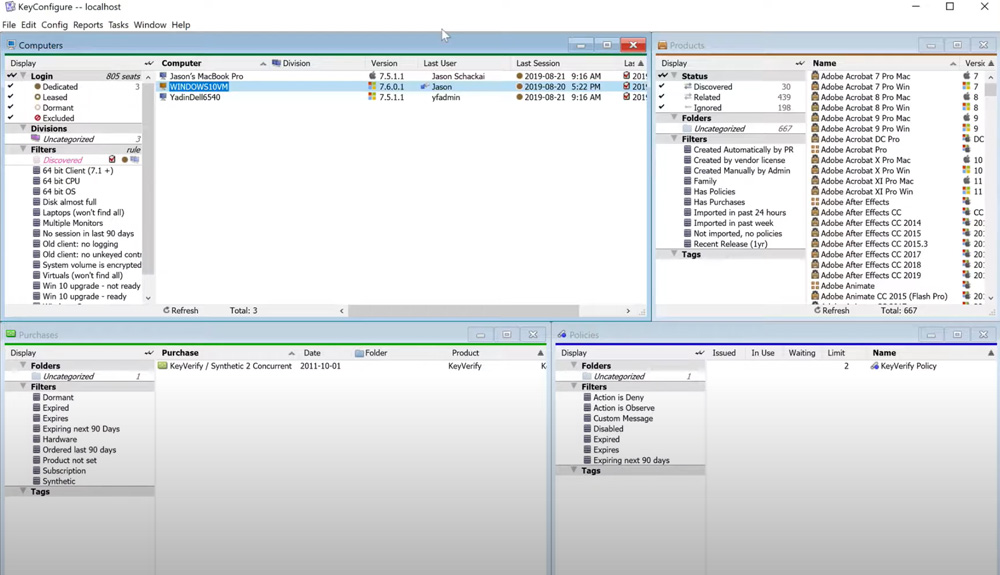Toggle the Dedicated login checkmark
Image resolution: width=1000 pixels, height=575 pixels.
pos(10,86)
